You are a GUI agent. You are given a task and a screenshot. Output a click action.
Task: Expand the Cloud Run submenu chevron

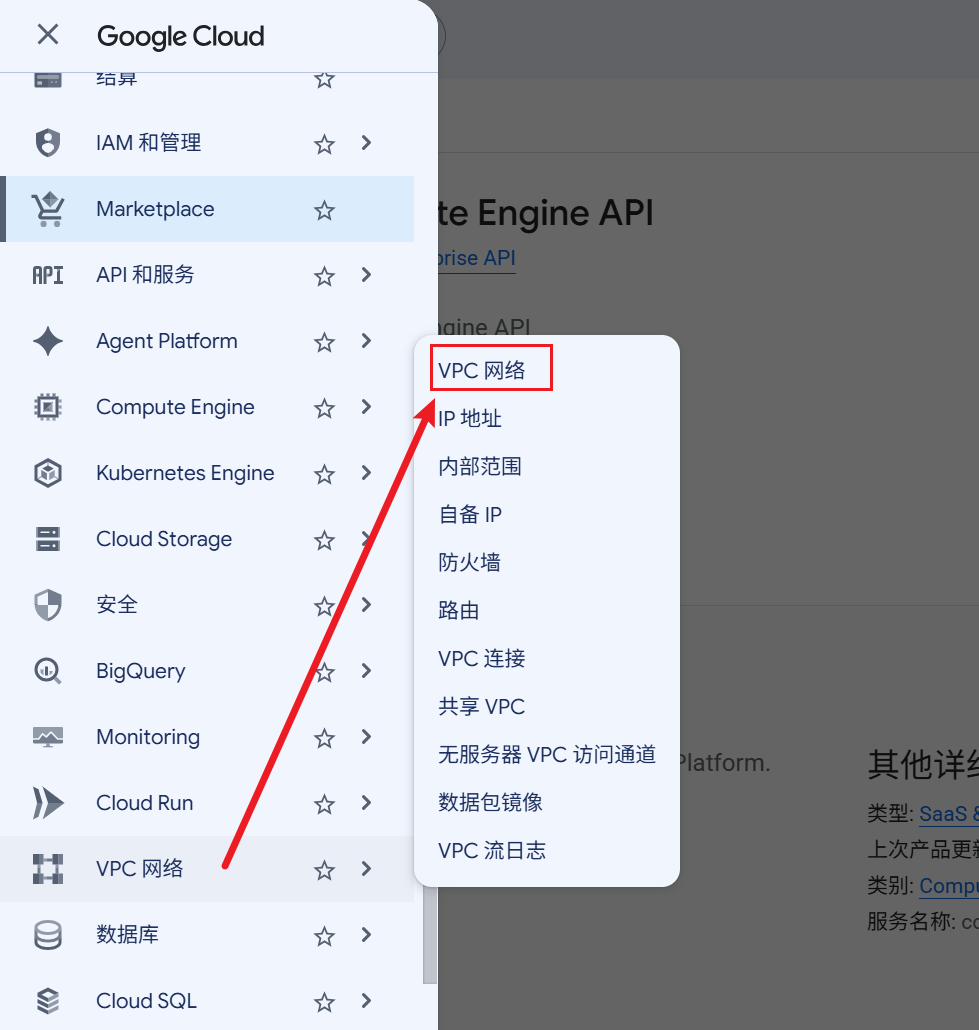tap(367, 803)
